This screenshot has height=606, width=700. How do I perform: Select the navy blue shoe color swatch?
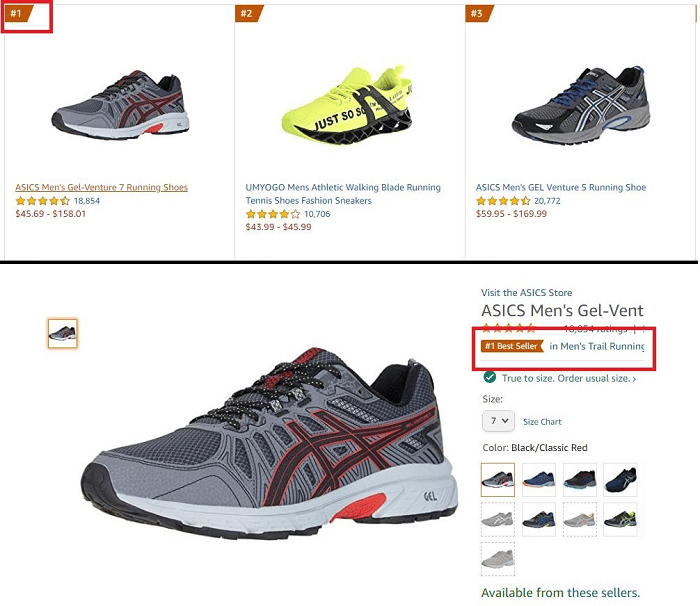pos(621,480)
